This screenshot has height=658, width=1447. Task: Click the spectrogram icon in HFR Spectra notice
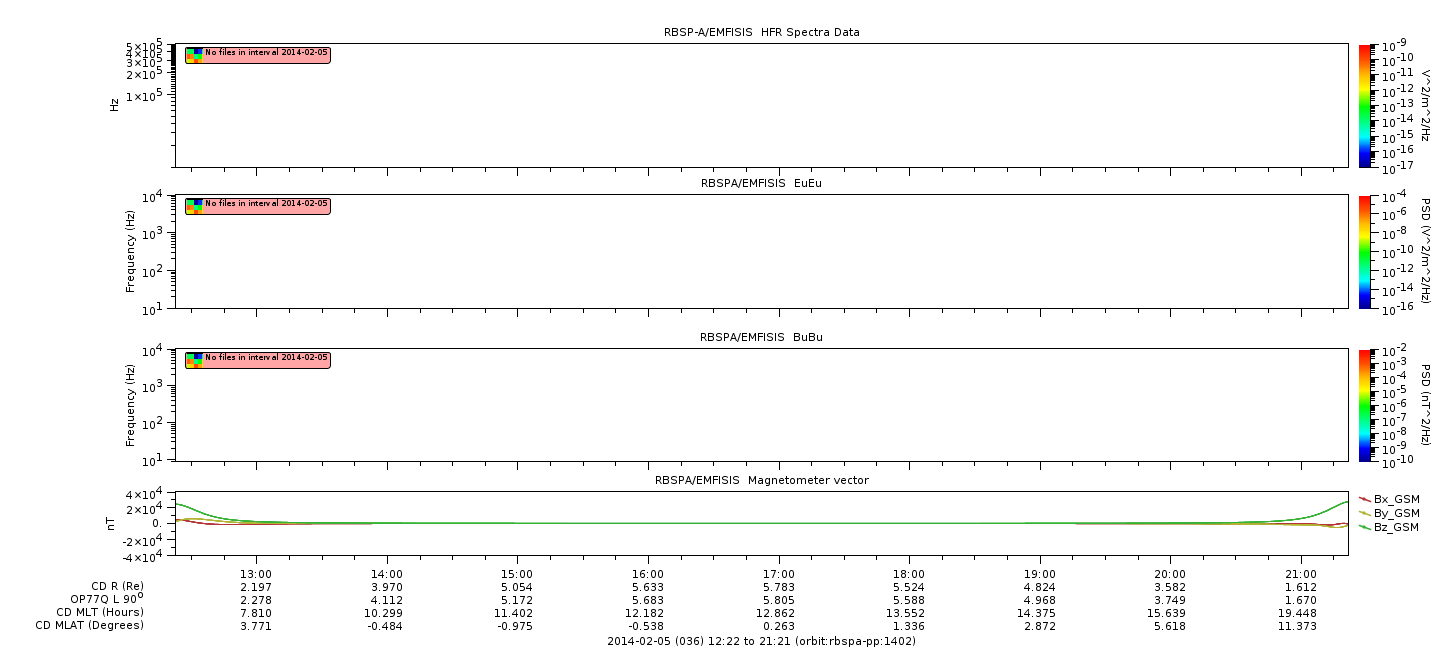(194, 55)
